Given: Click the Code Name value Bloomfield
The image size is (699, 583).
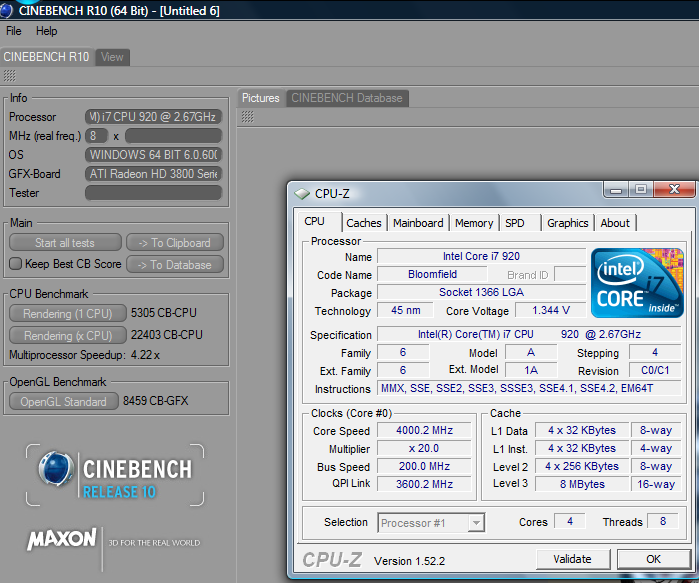Looking at the screenshot, I should point(432,274).
